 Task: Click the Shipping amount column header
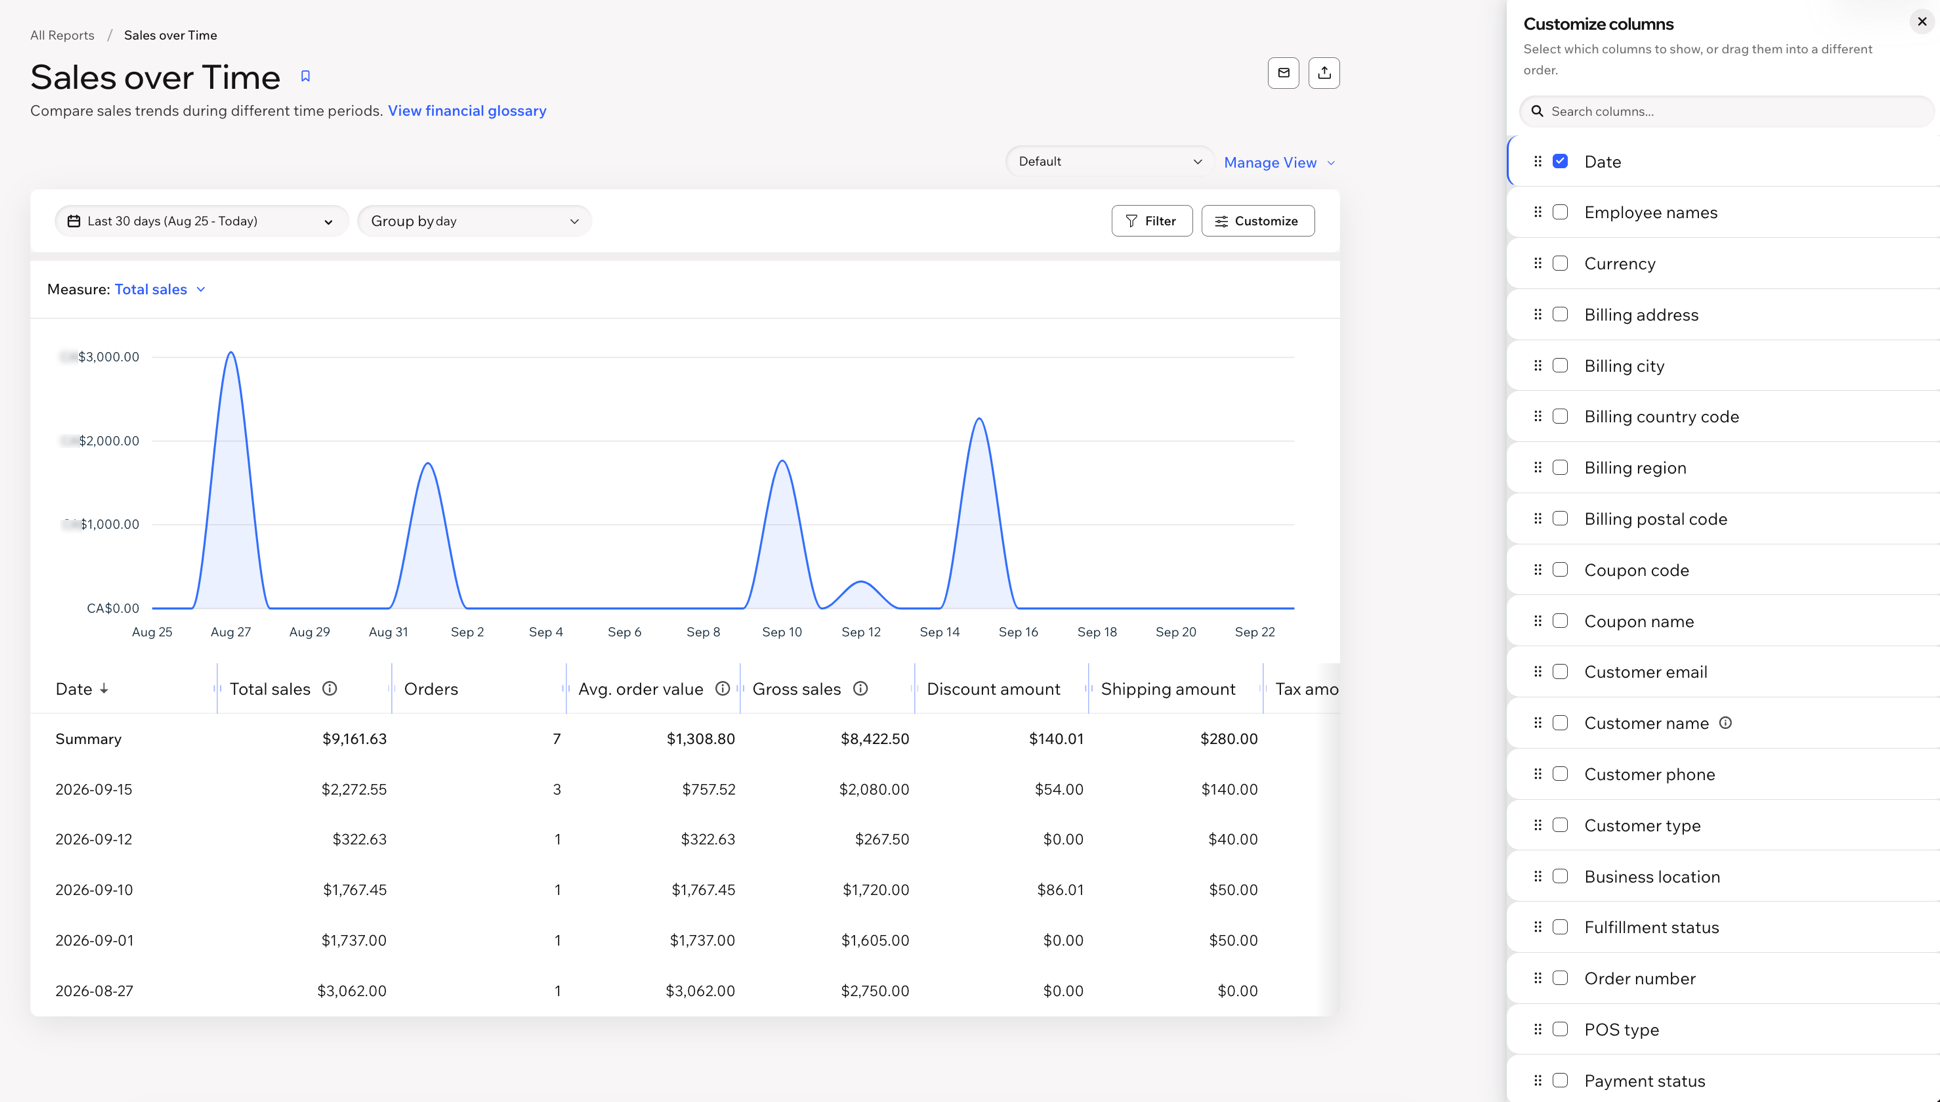[x=1168, y=689]
